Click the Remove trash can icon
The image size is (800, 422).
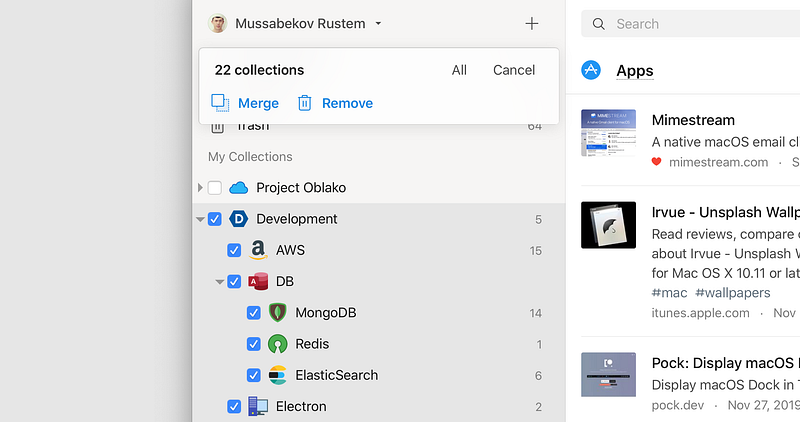[x=305, y=103]
